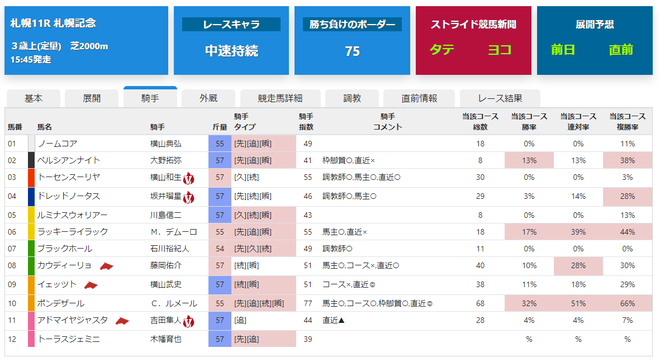Open the 展開 tab
The height and width of the screenshot is (362, 660).
(x=91, y=98)
